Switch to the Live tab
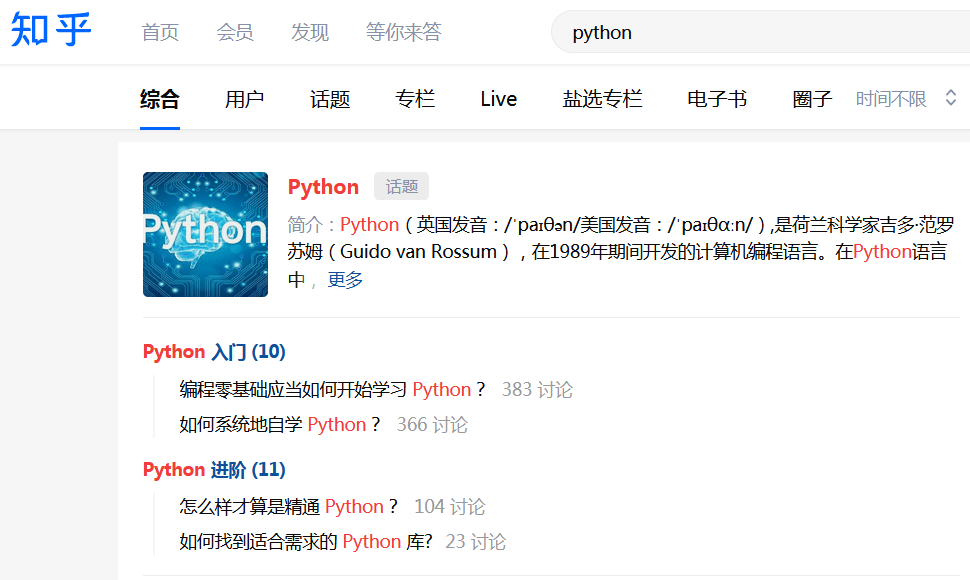Screen dimensions: 970x580 499,99
